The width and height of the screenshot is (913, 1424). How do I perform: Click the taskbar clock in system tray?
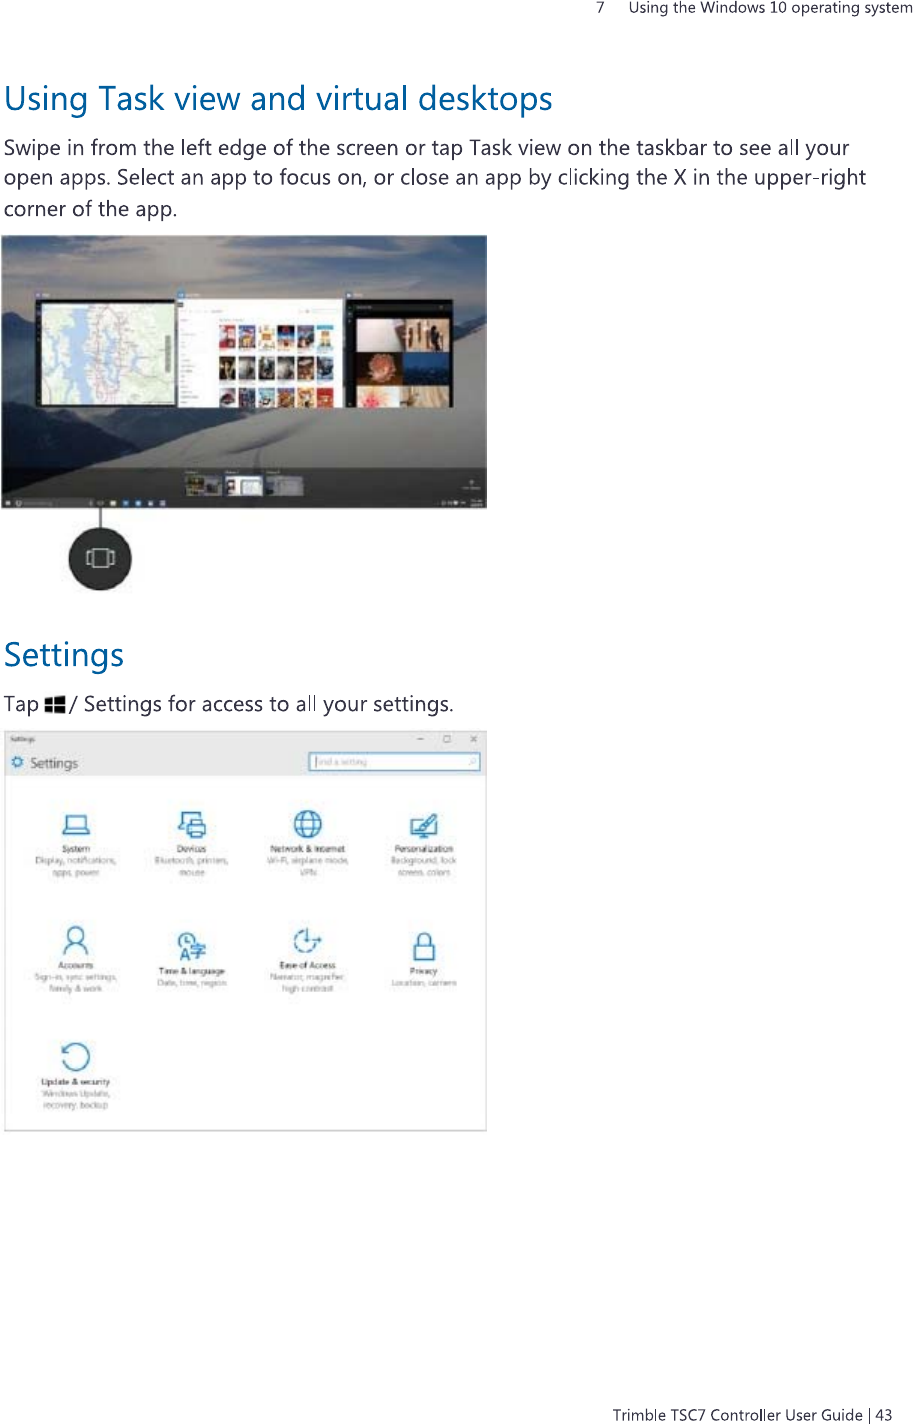click(476, 503)
